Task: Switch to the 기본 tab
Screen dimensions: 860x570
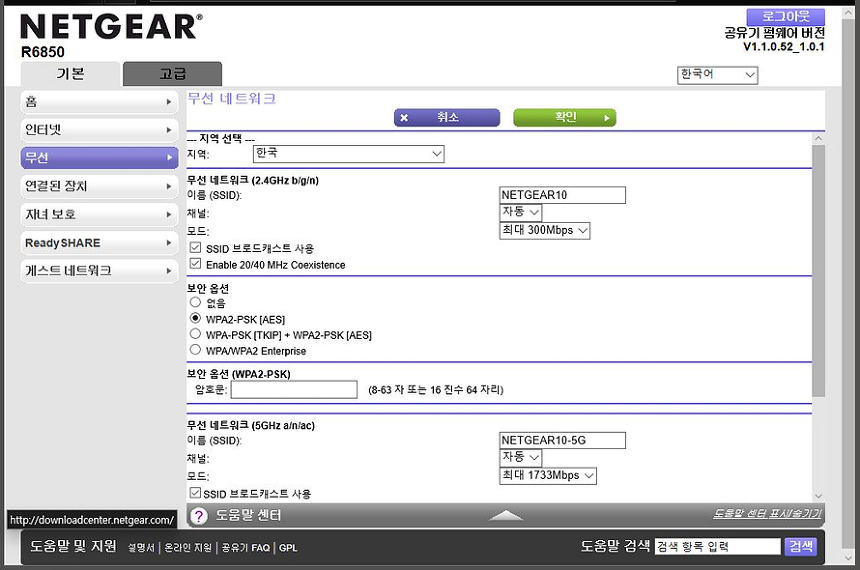Action: coord(70,74)
